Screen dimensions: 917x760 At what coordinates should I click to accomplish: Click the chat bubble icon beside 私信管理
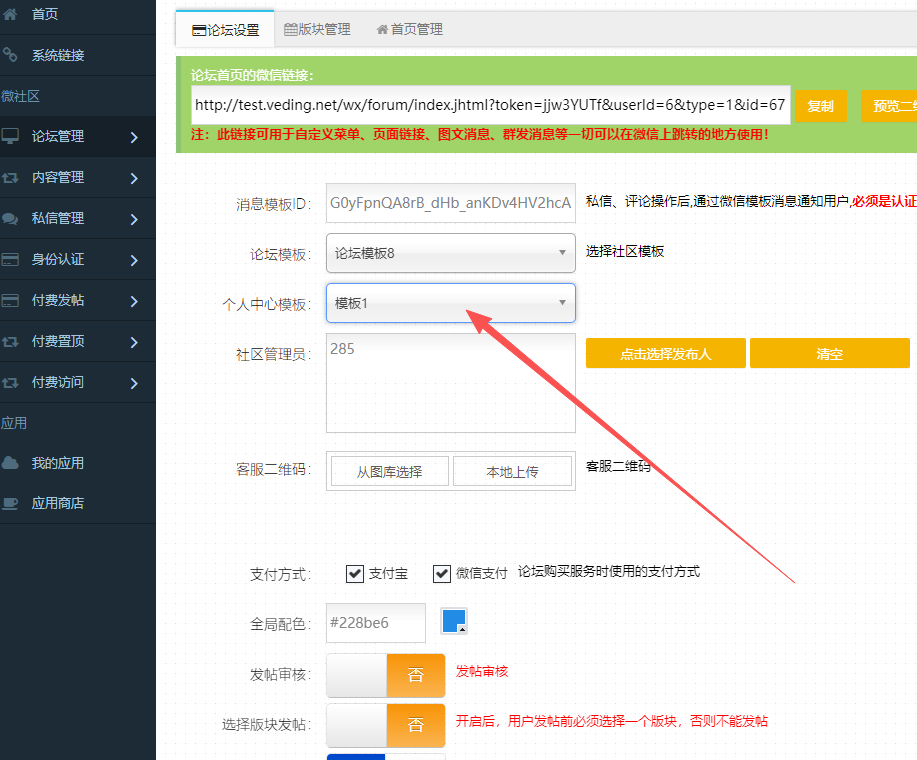pyautogui.click(x=11, y=218)
